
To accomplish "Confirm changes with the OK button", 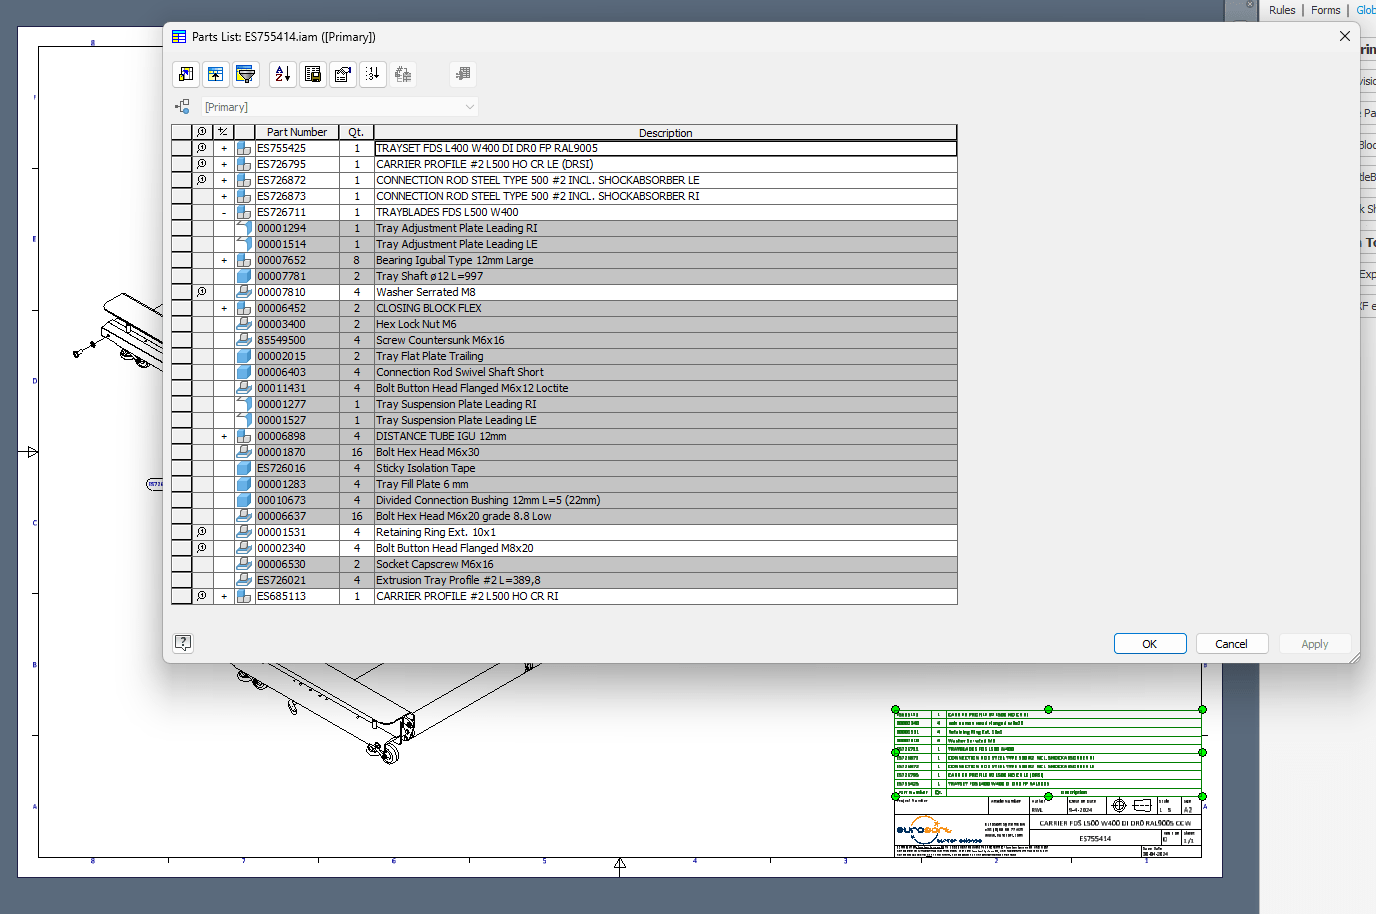I will [1149, 643].
